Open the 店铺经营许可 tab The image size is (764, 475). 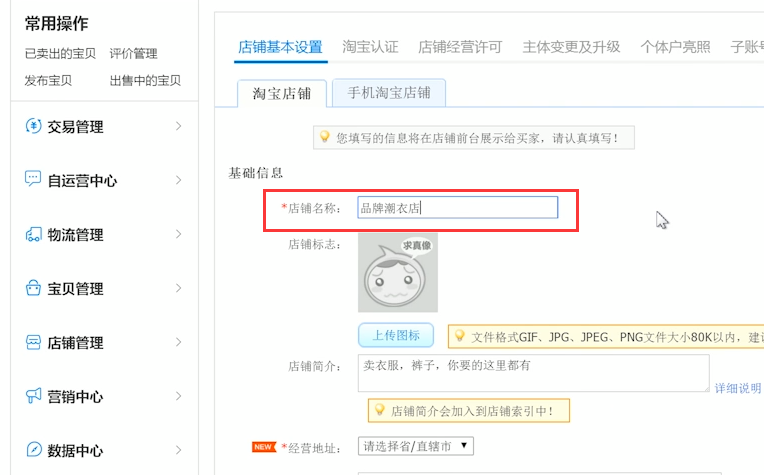click(x=460, y=47)
